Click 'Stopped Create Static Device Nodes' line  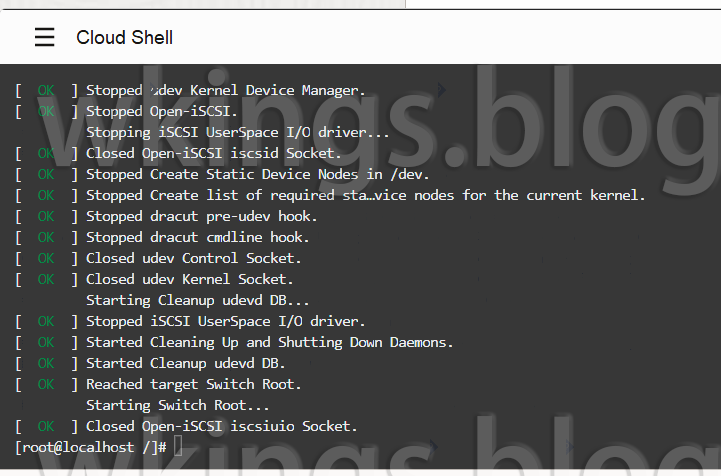pyautogui.click(x=222, y=175)
